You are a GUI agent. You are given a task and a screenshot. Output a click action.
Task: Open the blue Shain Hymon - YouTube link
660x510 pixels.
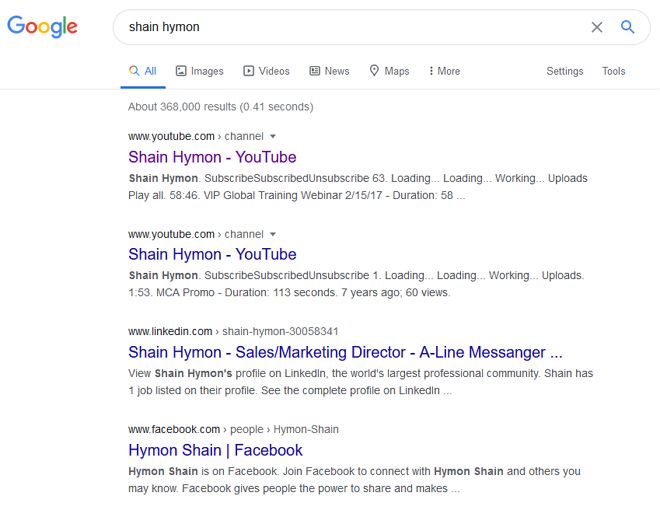(x=212, y=254)
